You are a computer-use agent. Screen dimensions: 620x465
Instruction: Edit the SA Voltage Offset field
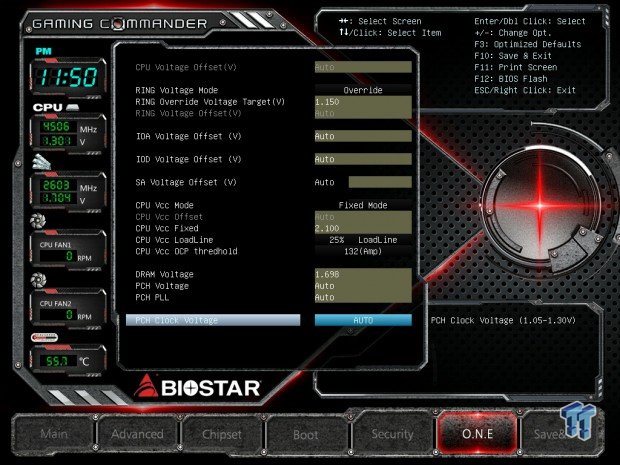click(x=380, y=182)
